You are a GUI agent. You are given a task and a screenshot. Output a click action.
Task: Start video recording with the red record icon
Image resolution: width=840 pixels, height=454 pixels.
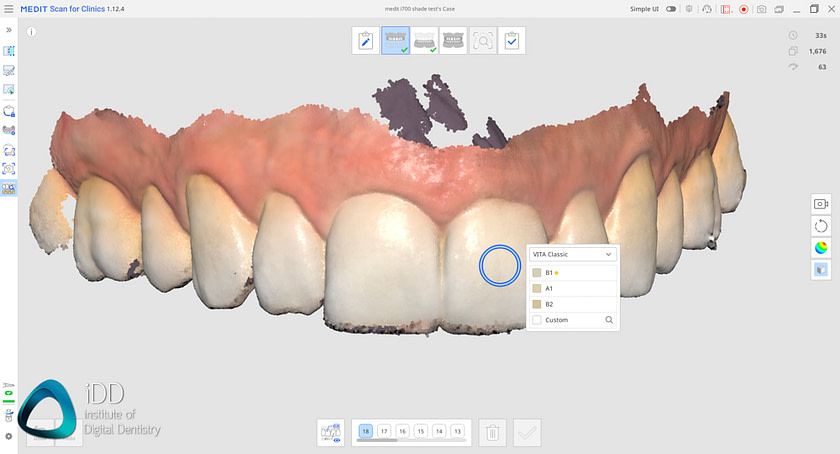coord(743,9)
